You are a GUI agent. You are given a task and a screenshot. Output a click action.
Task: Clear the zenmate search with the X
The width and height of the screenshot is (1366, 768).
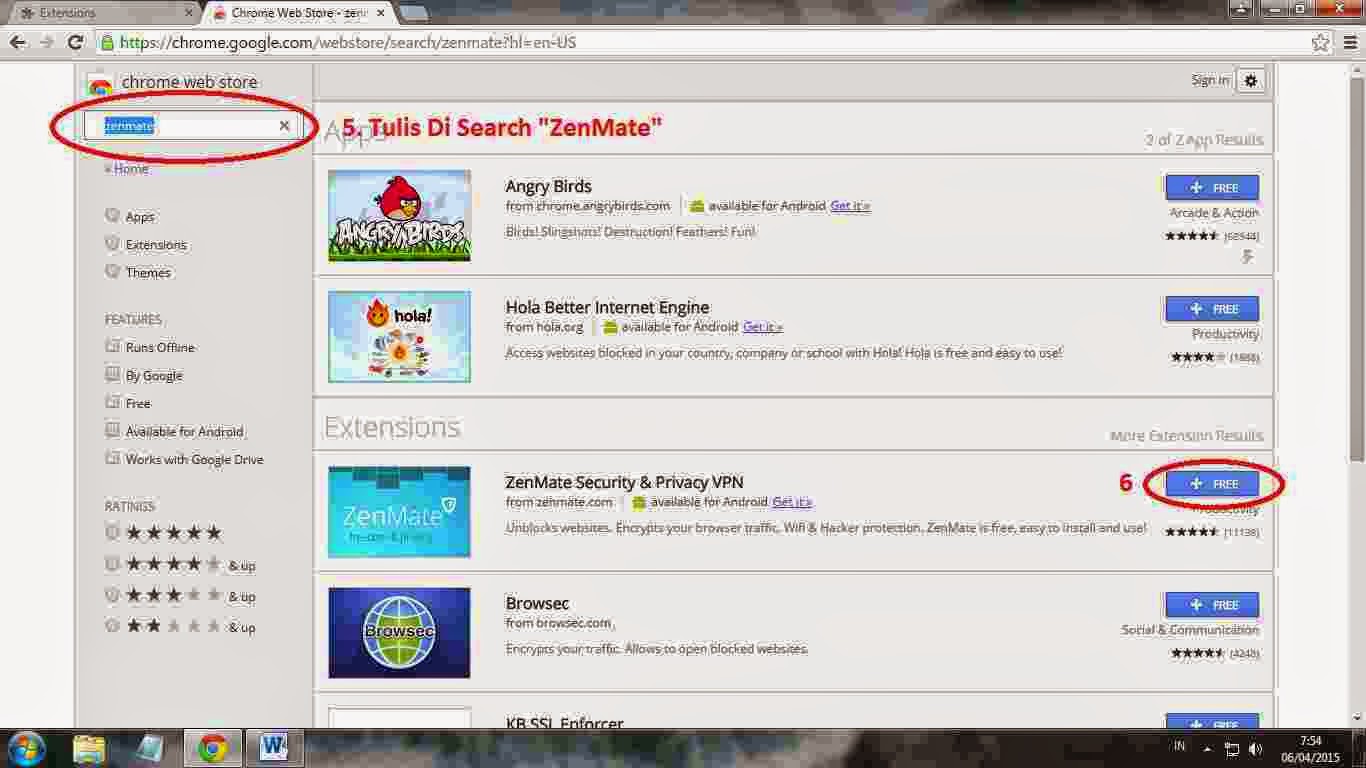[x=284, y=126]
